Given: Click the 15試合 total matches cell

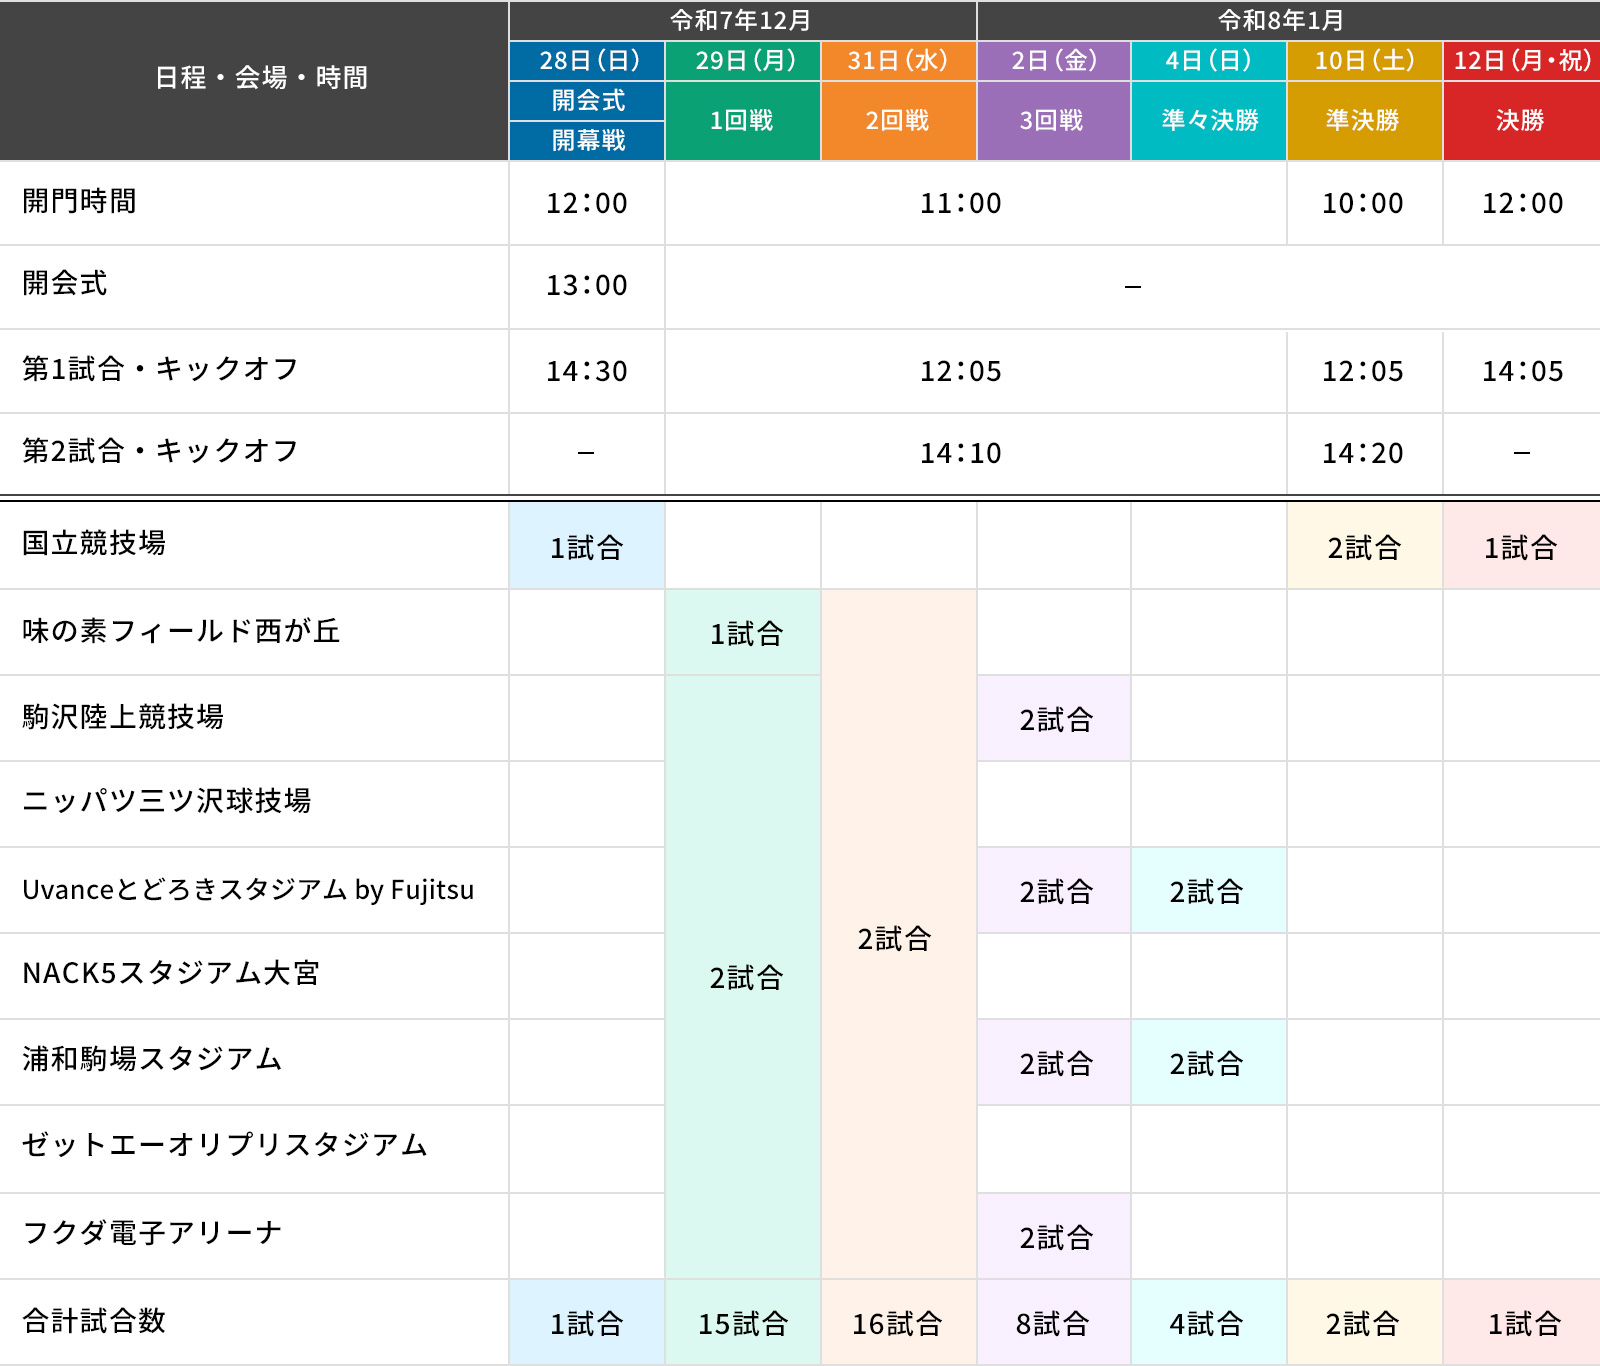Looking at the screenshot, I should (x=743, y=1324).
